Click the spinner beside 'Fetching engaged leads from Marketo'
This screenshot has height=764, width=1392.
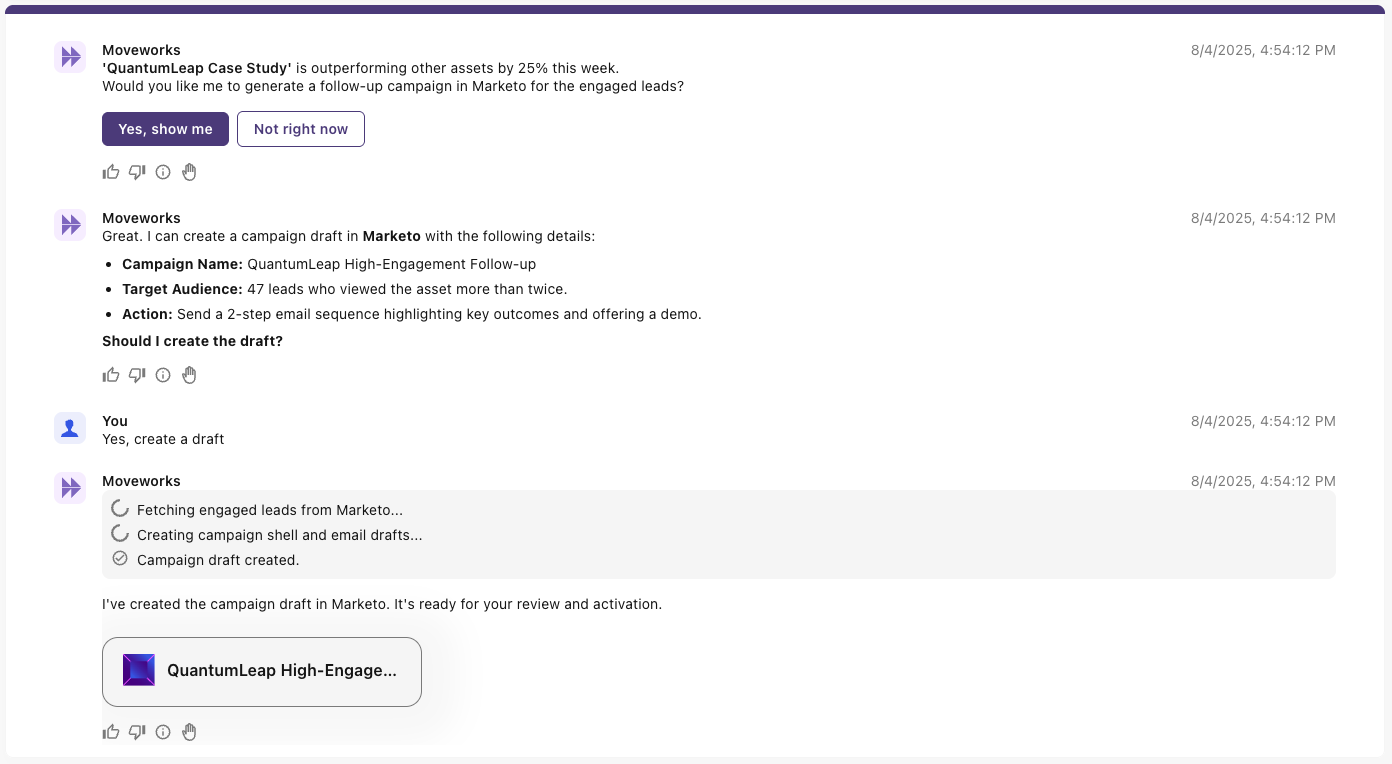[120, 509]
